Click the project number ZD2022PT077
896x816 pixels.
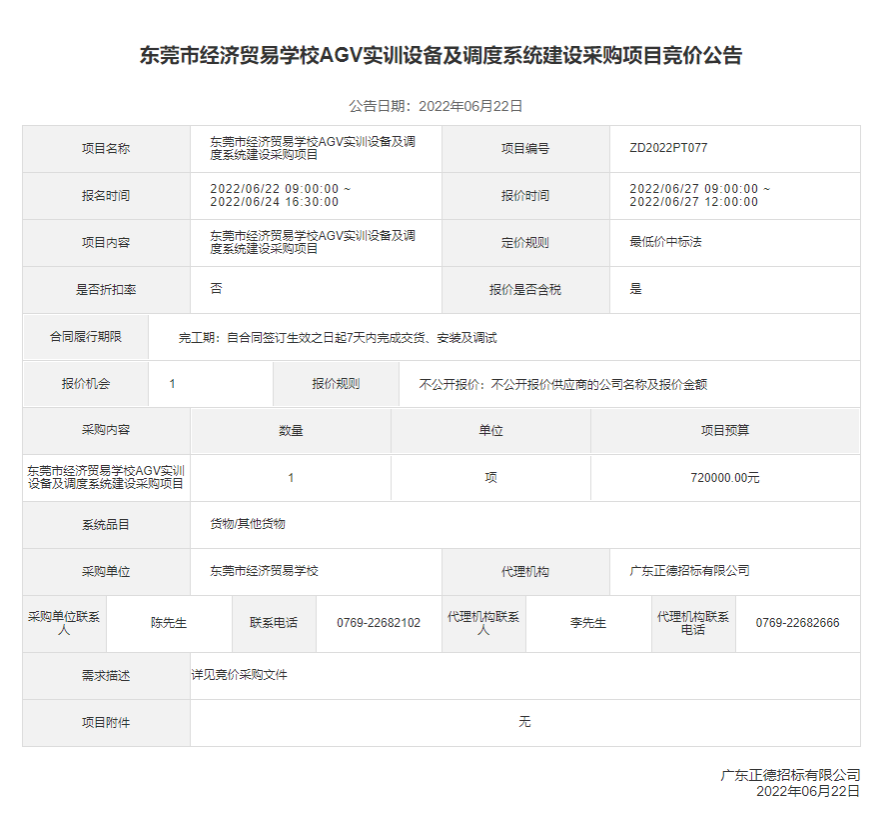(669, 148)
